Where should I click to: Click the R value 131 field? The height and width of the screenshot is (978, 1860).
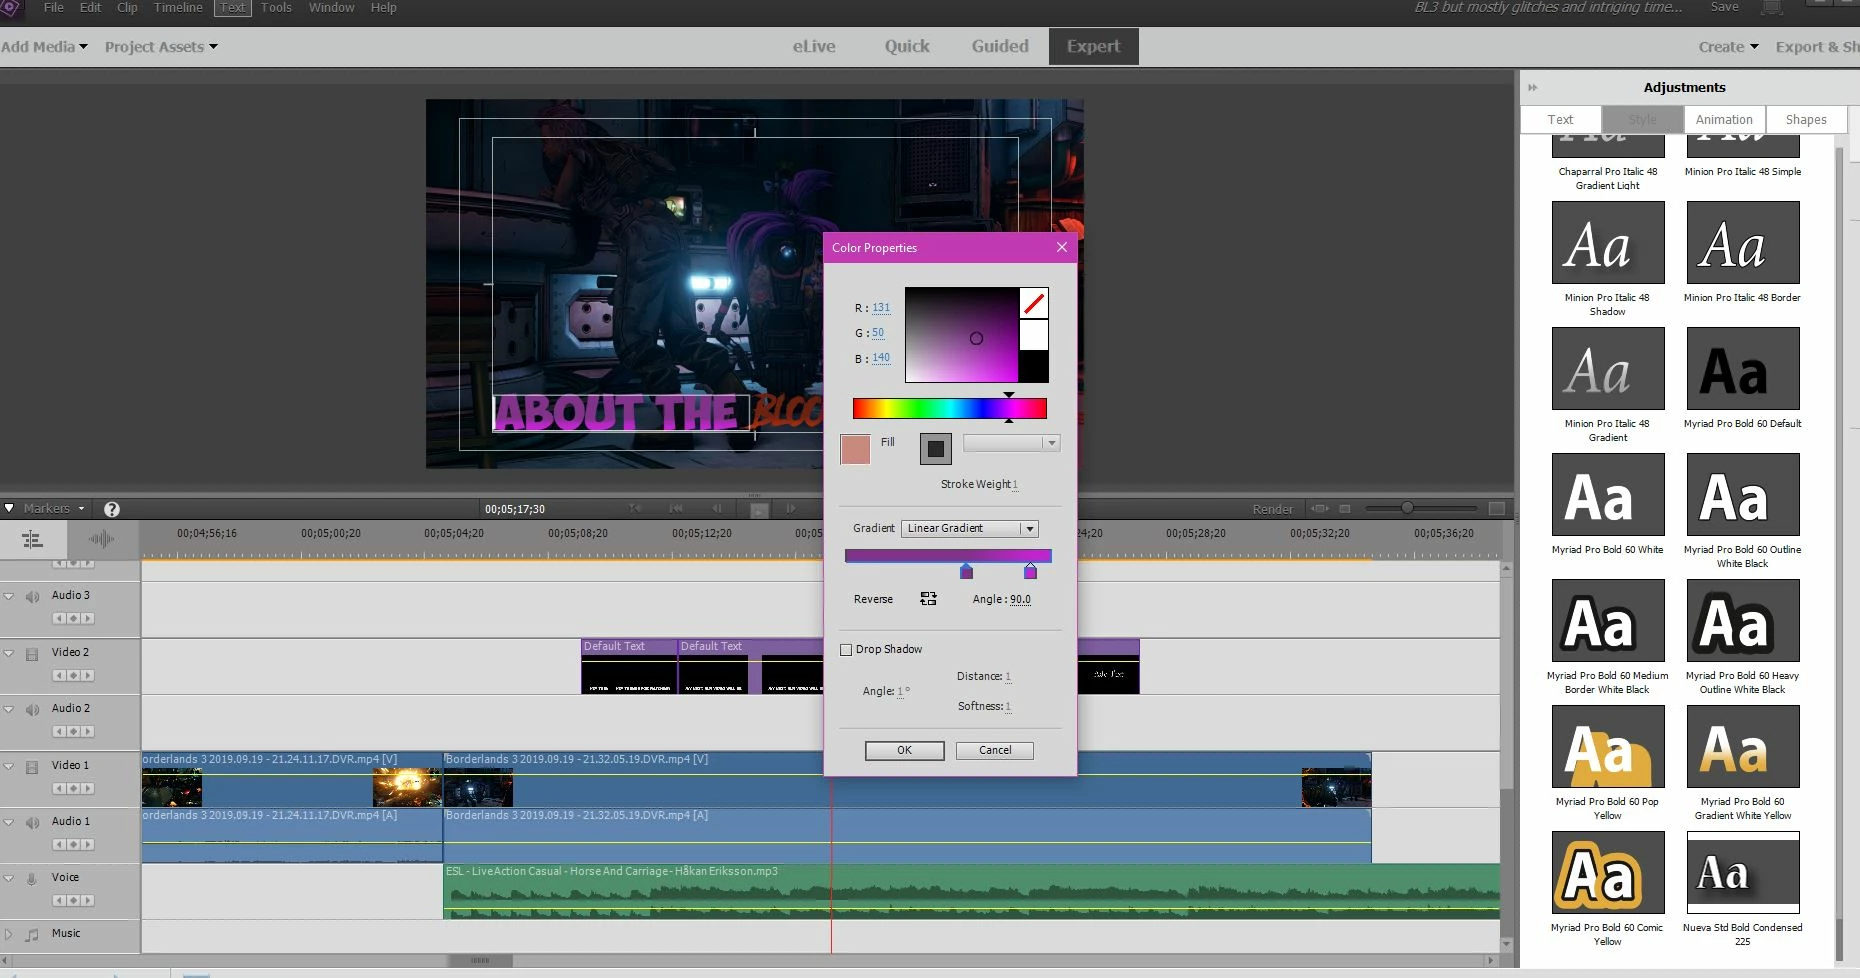881,308
